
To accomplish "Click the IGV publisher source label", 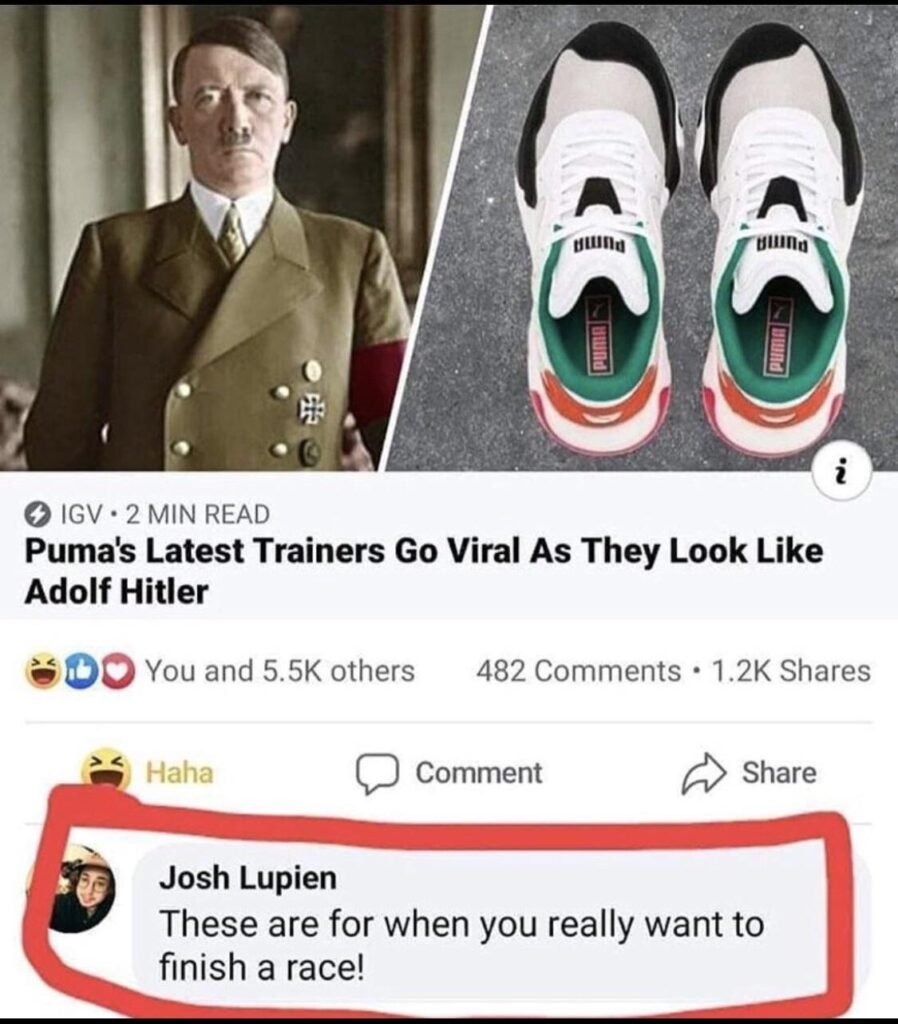I will point(82,515).
